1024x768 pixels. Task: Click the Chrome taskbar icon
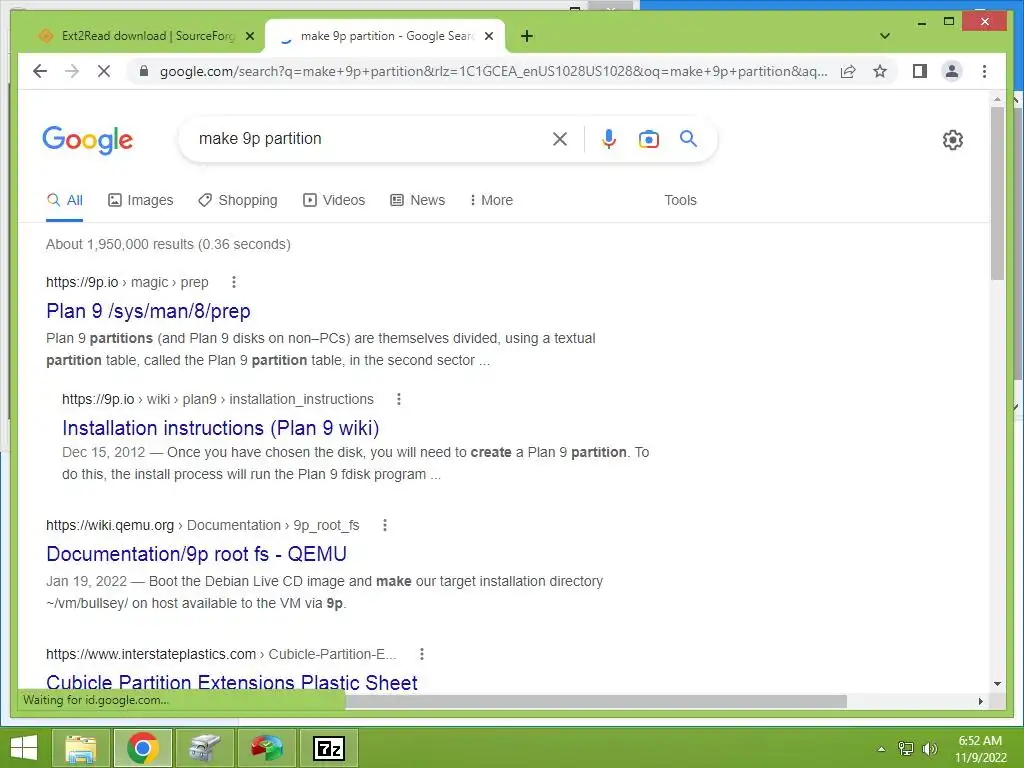tap(143, 748)
